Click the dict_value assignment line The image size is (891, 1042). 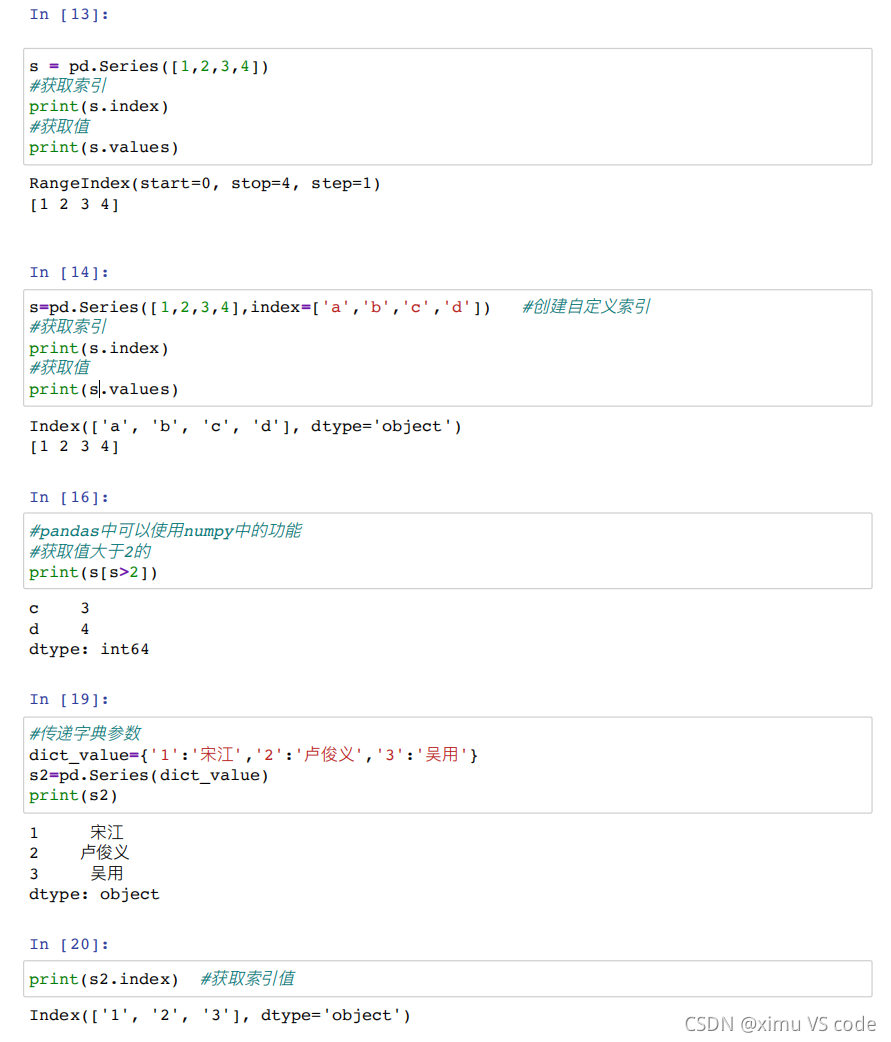tap(253, 755)
